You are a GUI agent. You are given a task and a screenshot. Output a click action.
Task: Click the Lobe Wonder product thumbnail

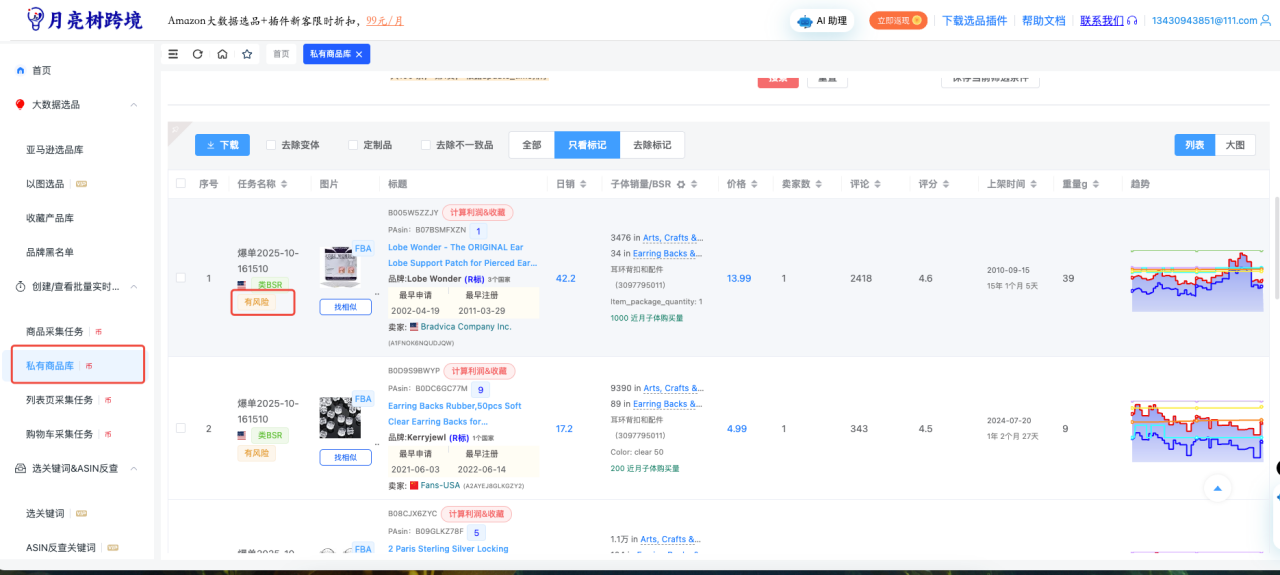click(340, 267)
